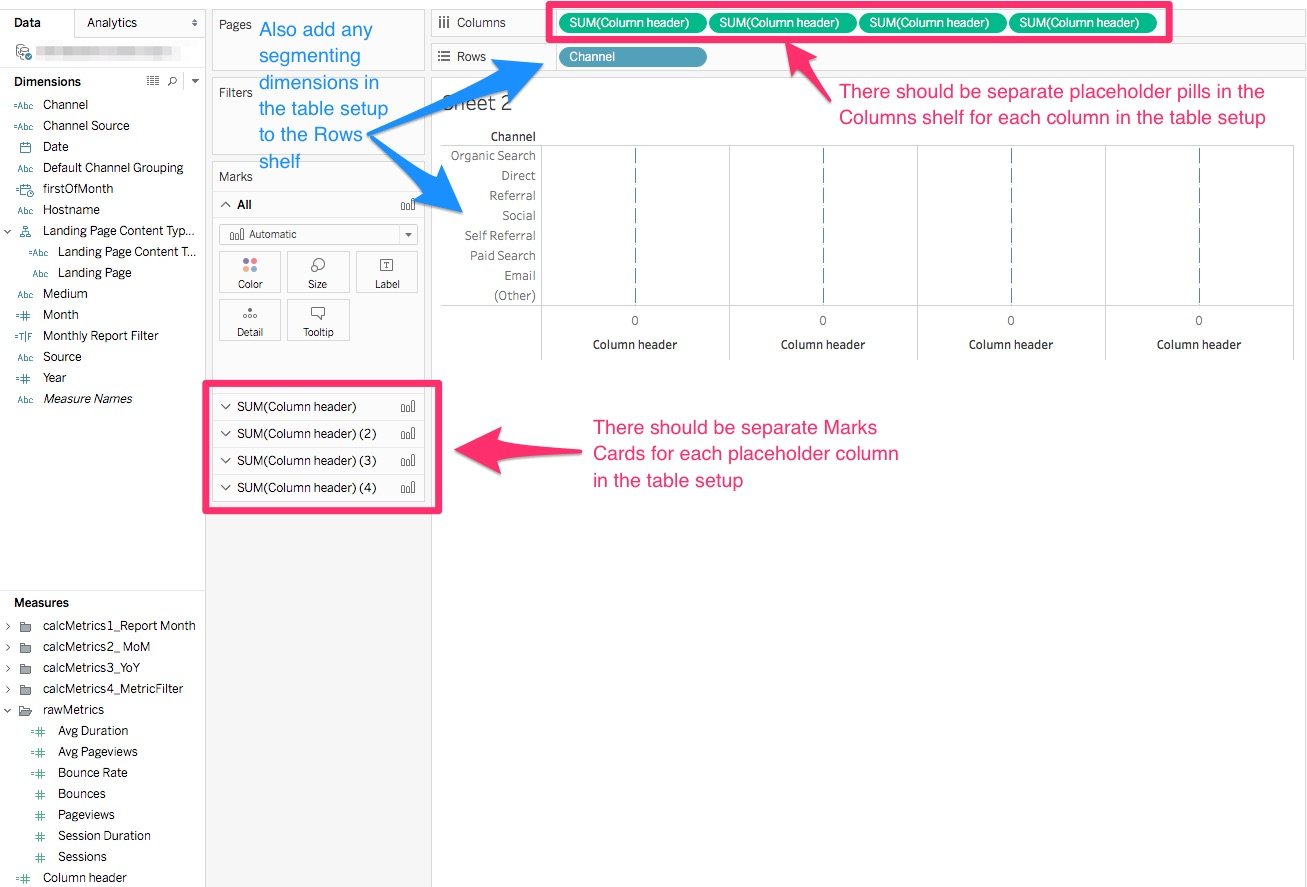Select the Channel pill on the Rows shelf
This screenshot has height=887, width=1307.
pos(631,57)
